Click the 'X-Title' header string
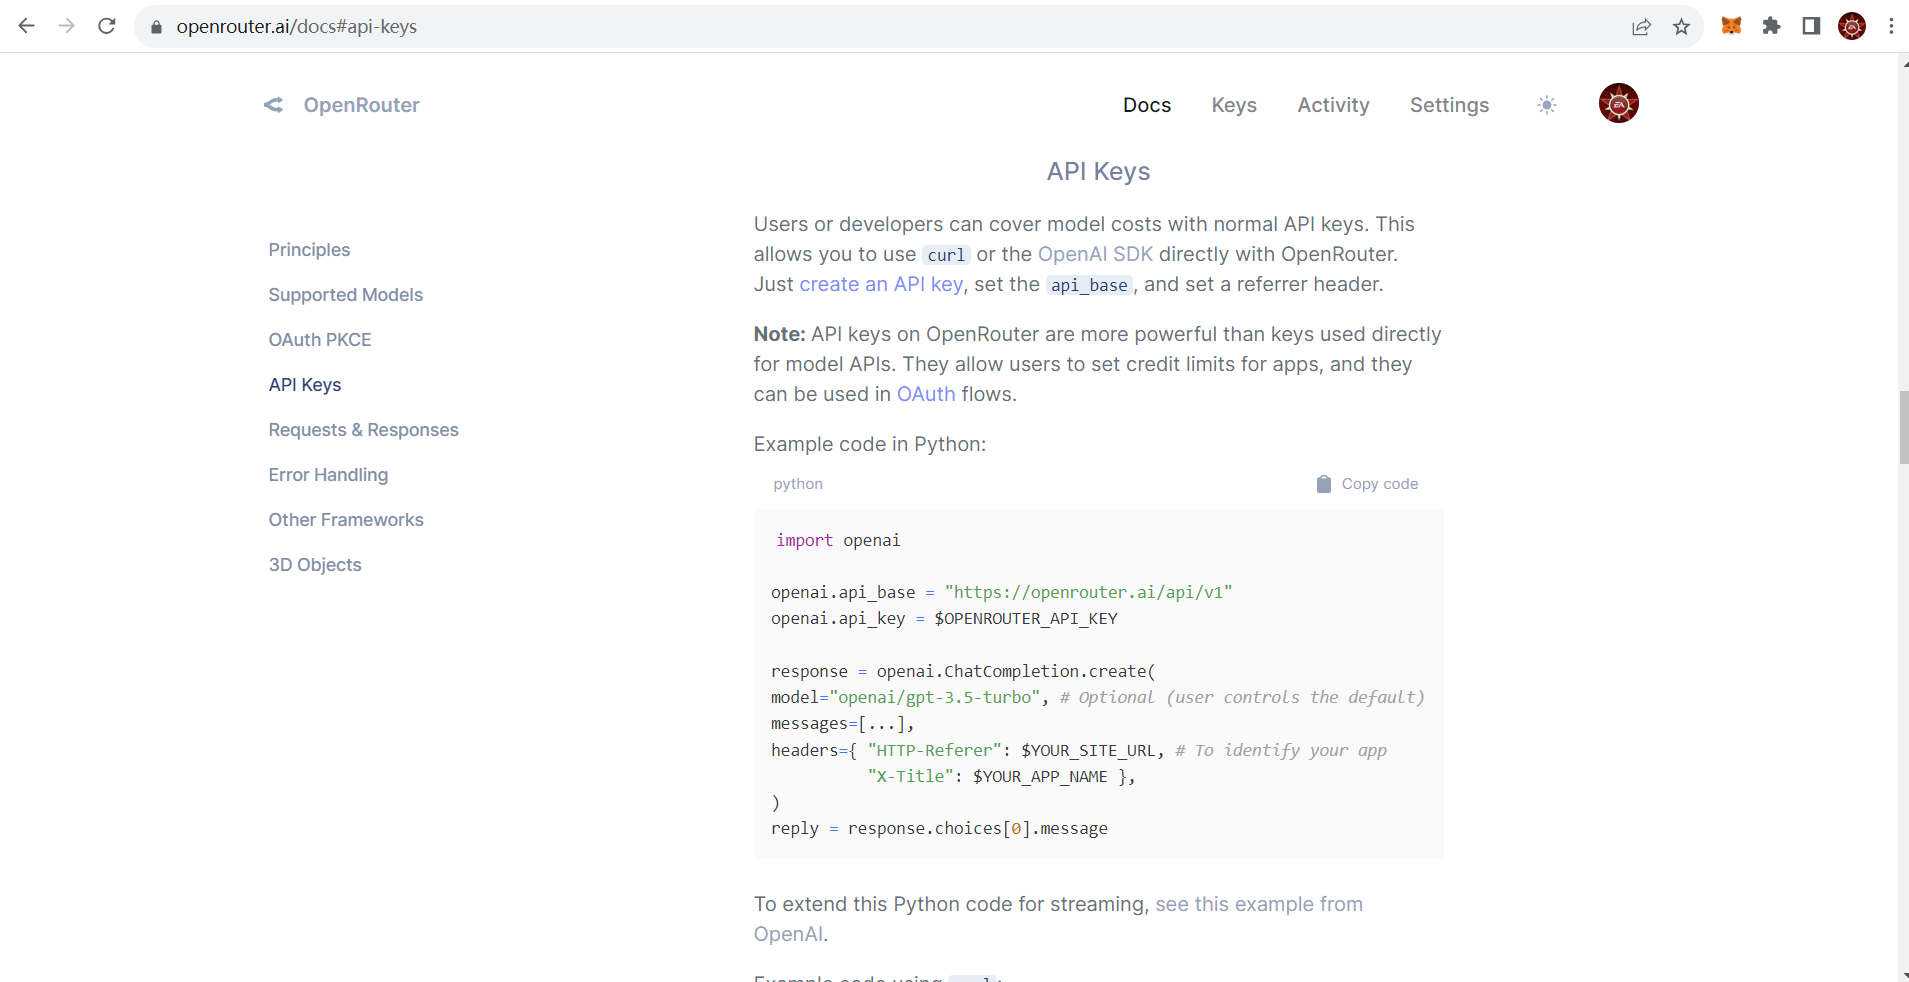This screenshot has width=1909, height=982. (910, 776)
